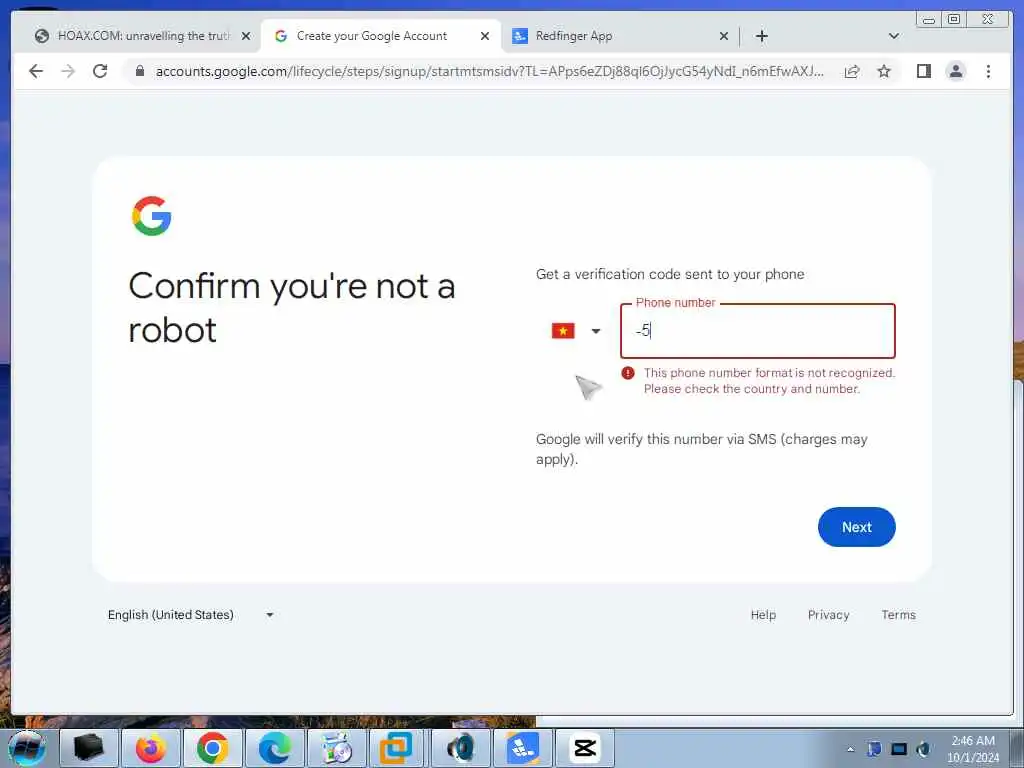Open the Chrome profile avatar icon
The width and height of the screenshot is (1024, 768).
(x=955, y=71)
